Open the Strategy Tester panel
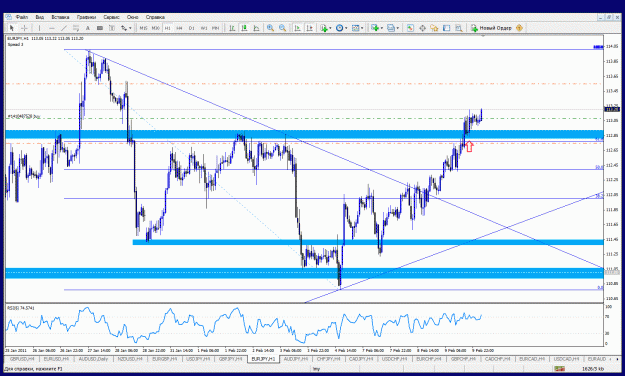This screenshot has width=625, height=376. pos(458,28)
